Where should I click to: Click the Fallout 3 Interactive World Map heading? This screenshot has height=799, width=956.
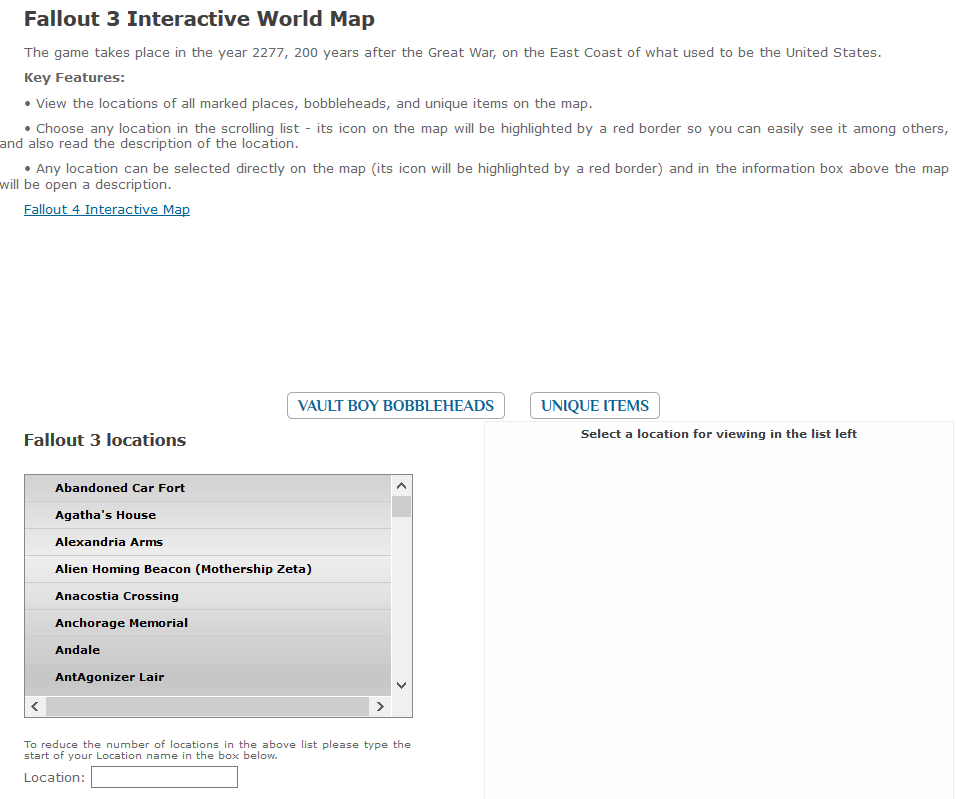tap(199, 19)
